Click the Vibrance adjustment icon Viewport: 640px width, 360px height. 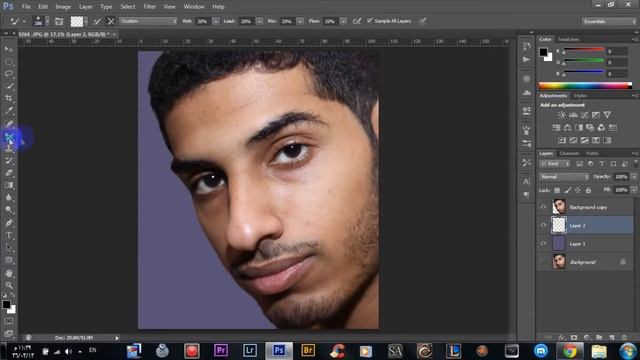click(x=607, y=115)
